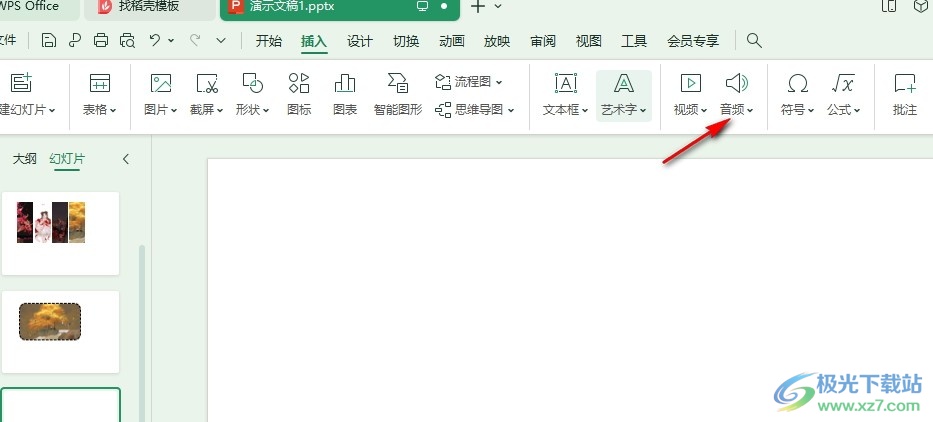Switch to the 视图 ribbon tab
Screen dimensions: 933x422
(x=588, y=41)
